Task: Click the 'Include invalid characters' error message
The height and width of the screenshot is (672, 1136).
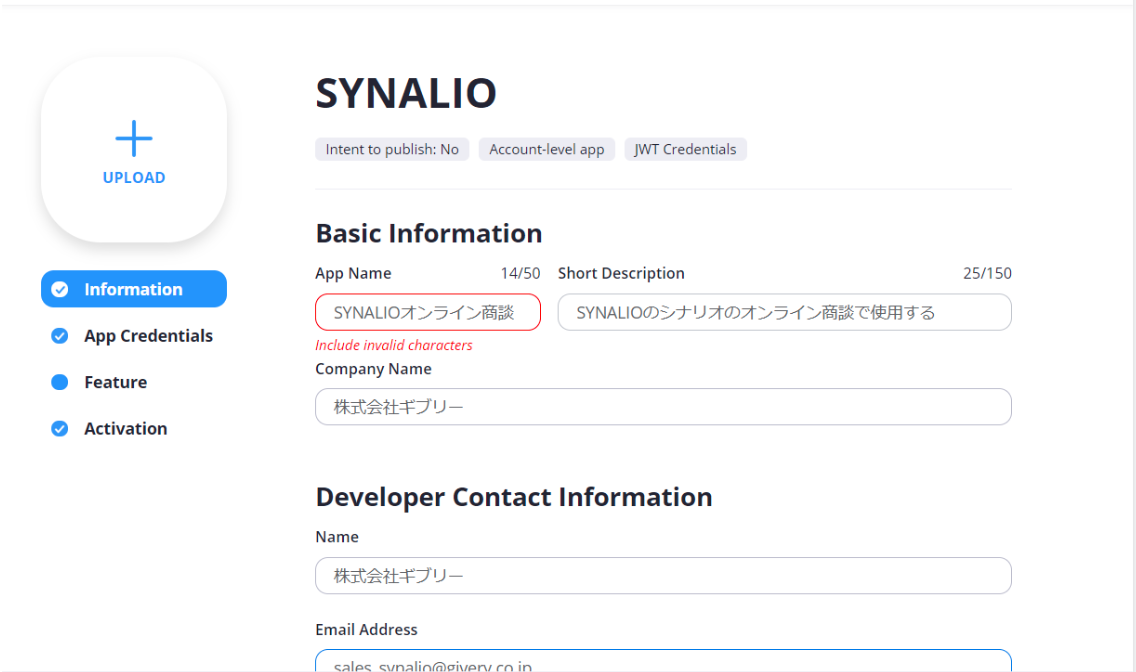Action: pos(394,345)
